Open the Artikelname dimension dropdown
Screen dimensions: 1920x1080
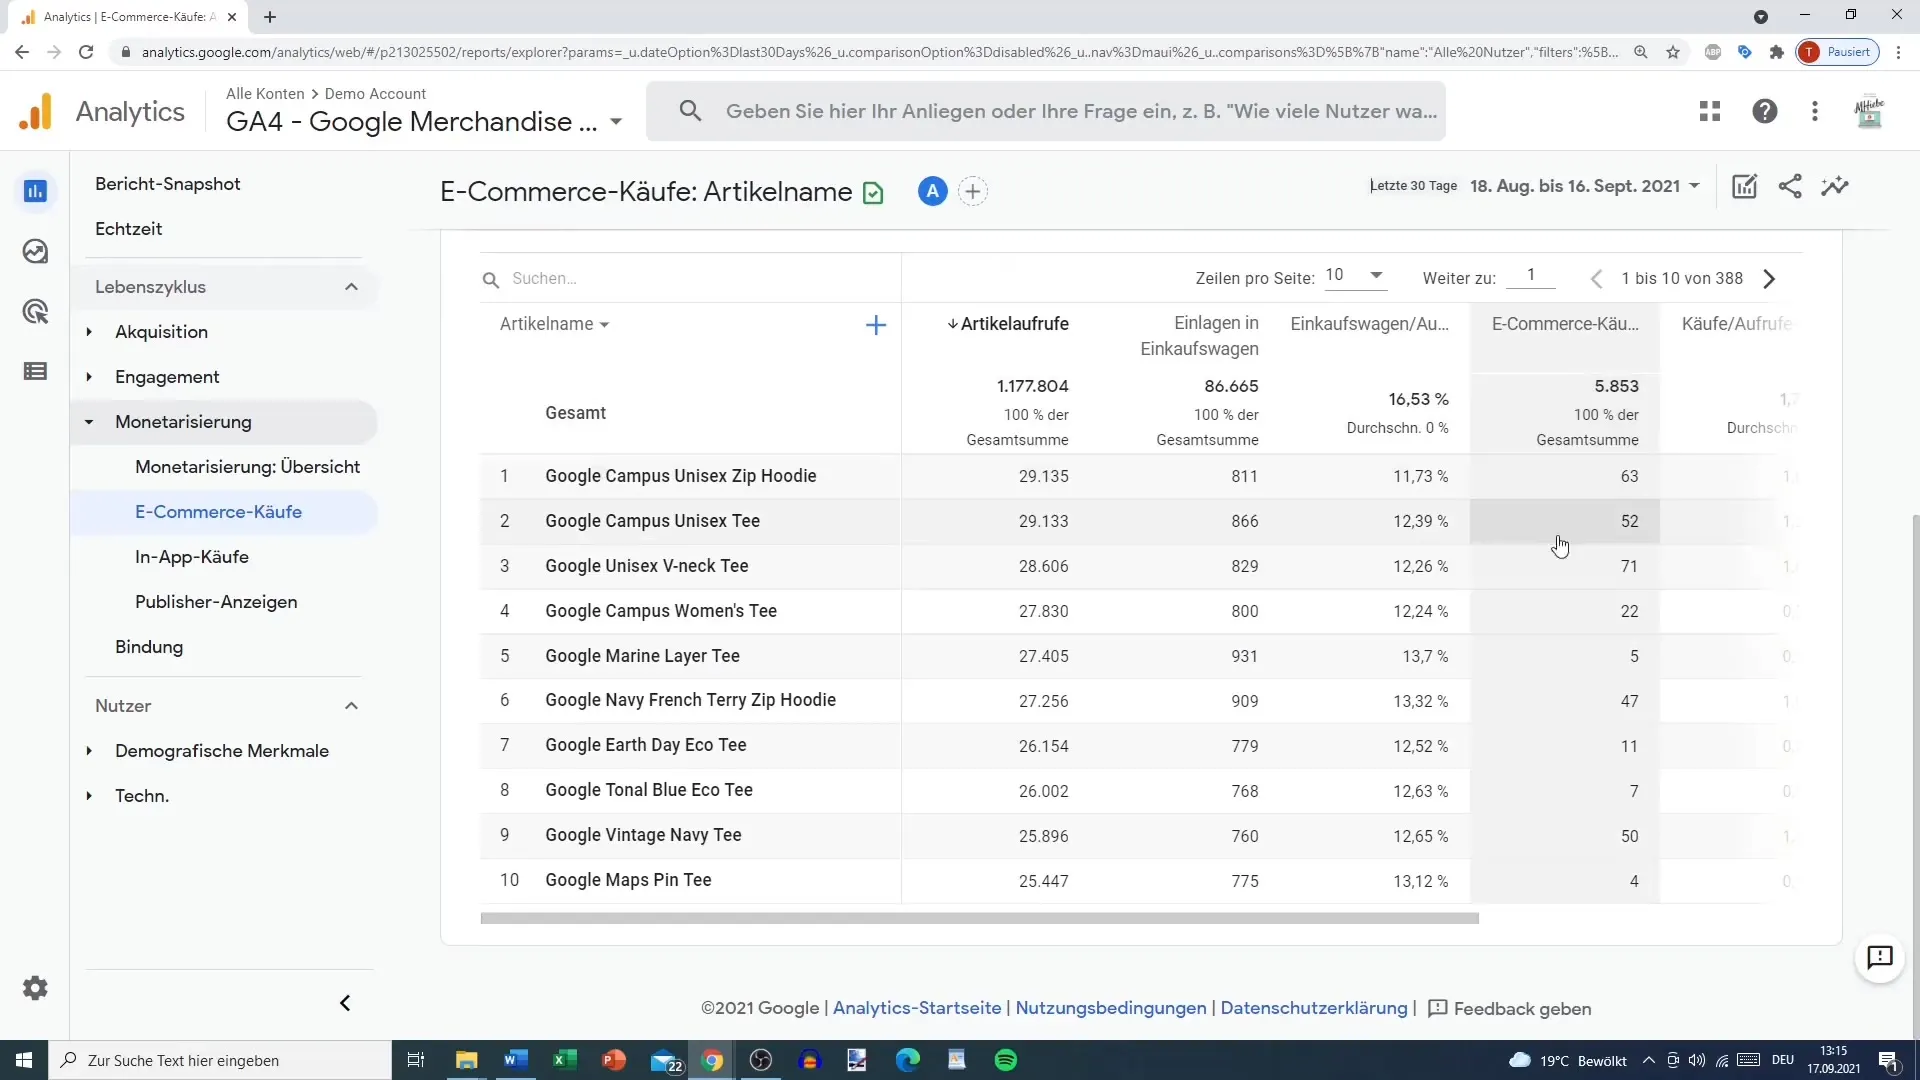(x=555, y=324)
